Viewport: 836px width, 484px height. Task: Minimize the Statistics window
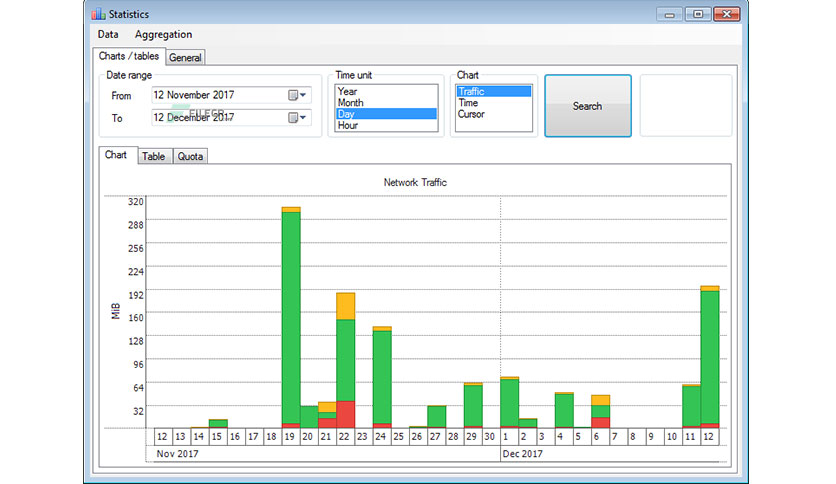click(670, 14)
